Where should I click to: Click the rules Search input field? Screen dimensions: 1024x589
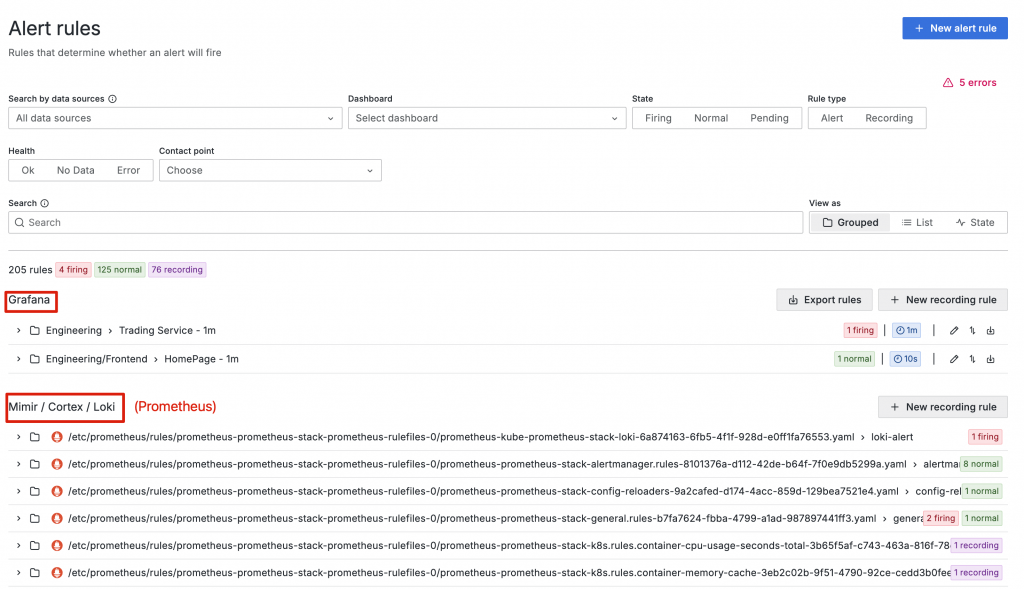click(406, 223)
